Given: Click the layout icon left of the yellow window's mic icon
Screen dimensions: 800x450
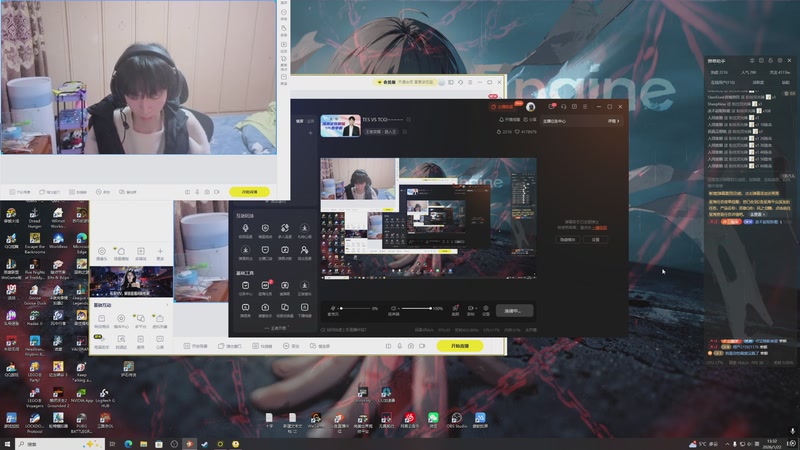Looking at the screenshot, I should 388,346.
